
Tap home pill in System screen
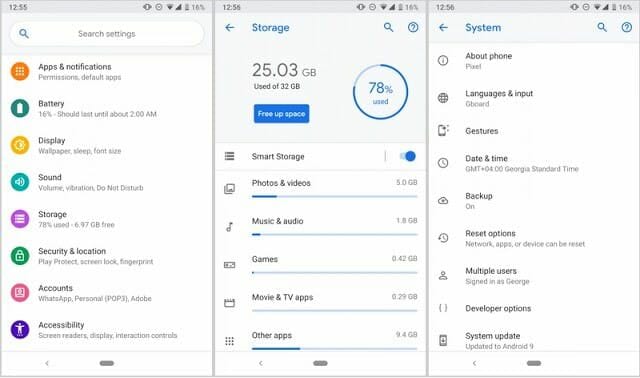tap(534, 363)
